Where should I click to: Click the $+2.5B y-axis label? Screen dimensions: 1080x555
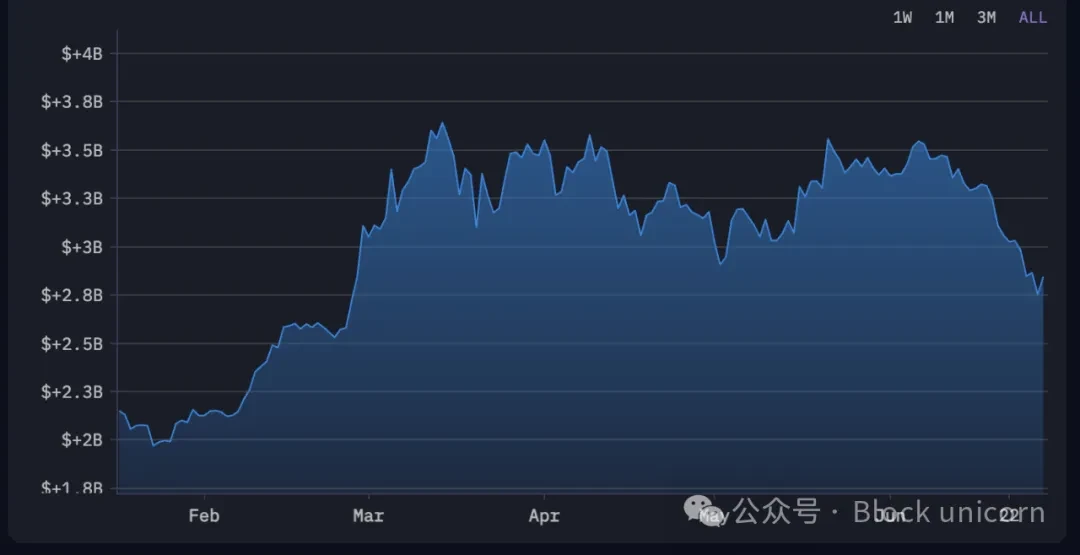[x=72, y=343]
